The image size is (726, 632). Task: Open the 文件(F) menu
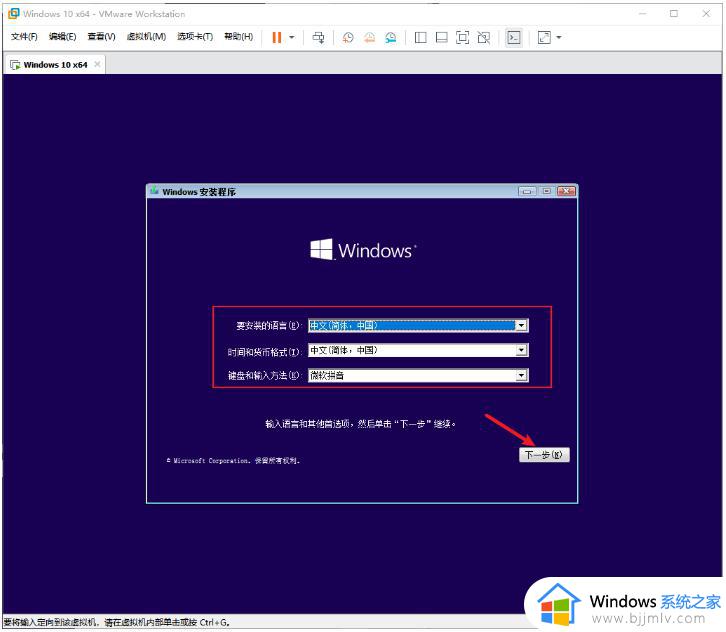(24, 37)
